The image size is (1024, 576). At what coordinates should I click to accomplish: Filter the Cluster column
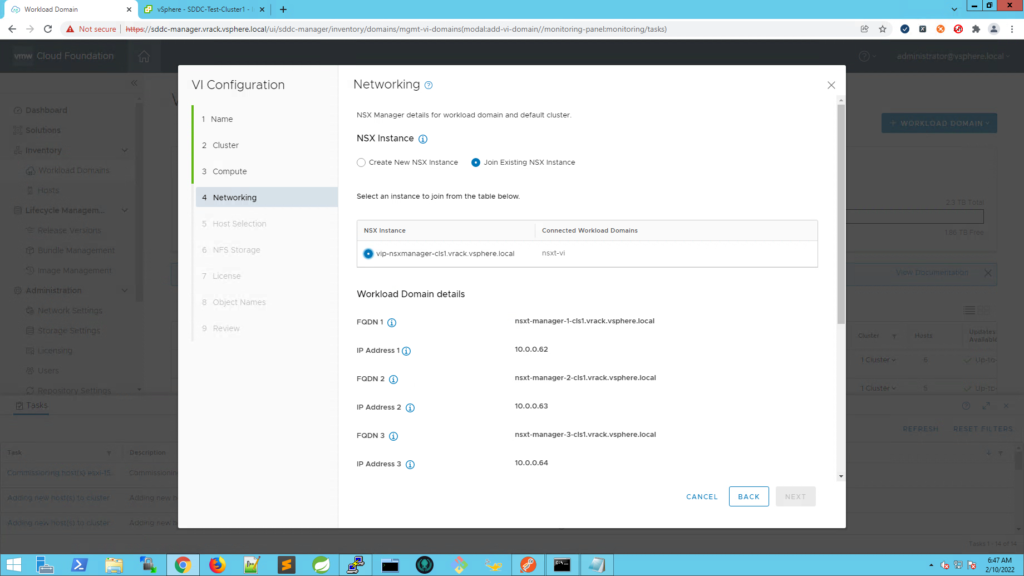coord(894,336)
